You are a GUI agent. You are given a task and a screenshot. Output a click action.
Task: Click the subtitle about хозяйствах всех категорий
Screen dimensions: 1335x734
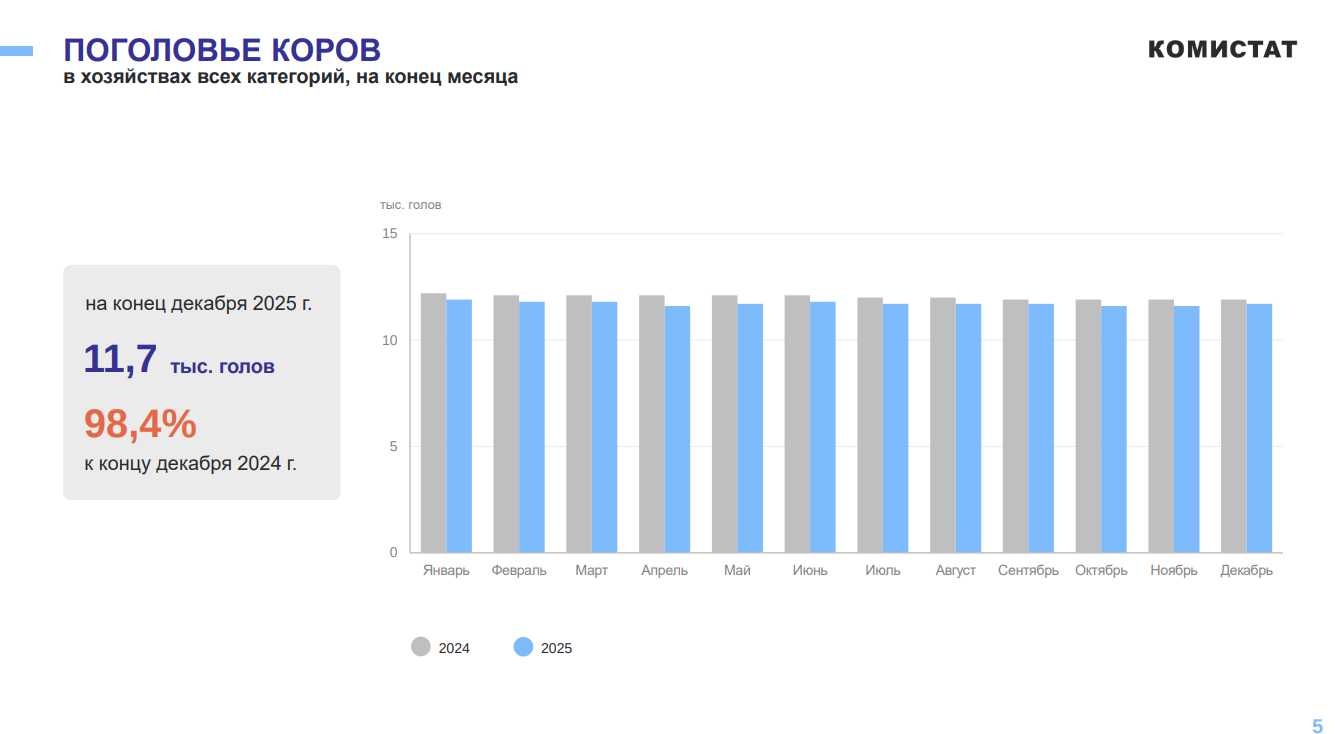tap(291, 77)
